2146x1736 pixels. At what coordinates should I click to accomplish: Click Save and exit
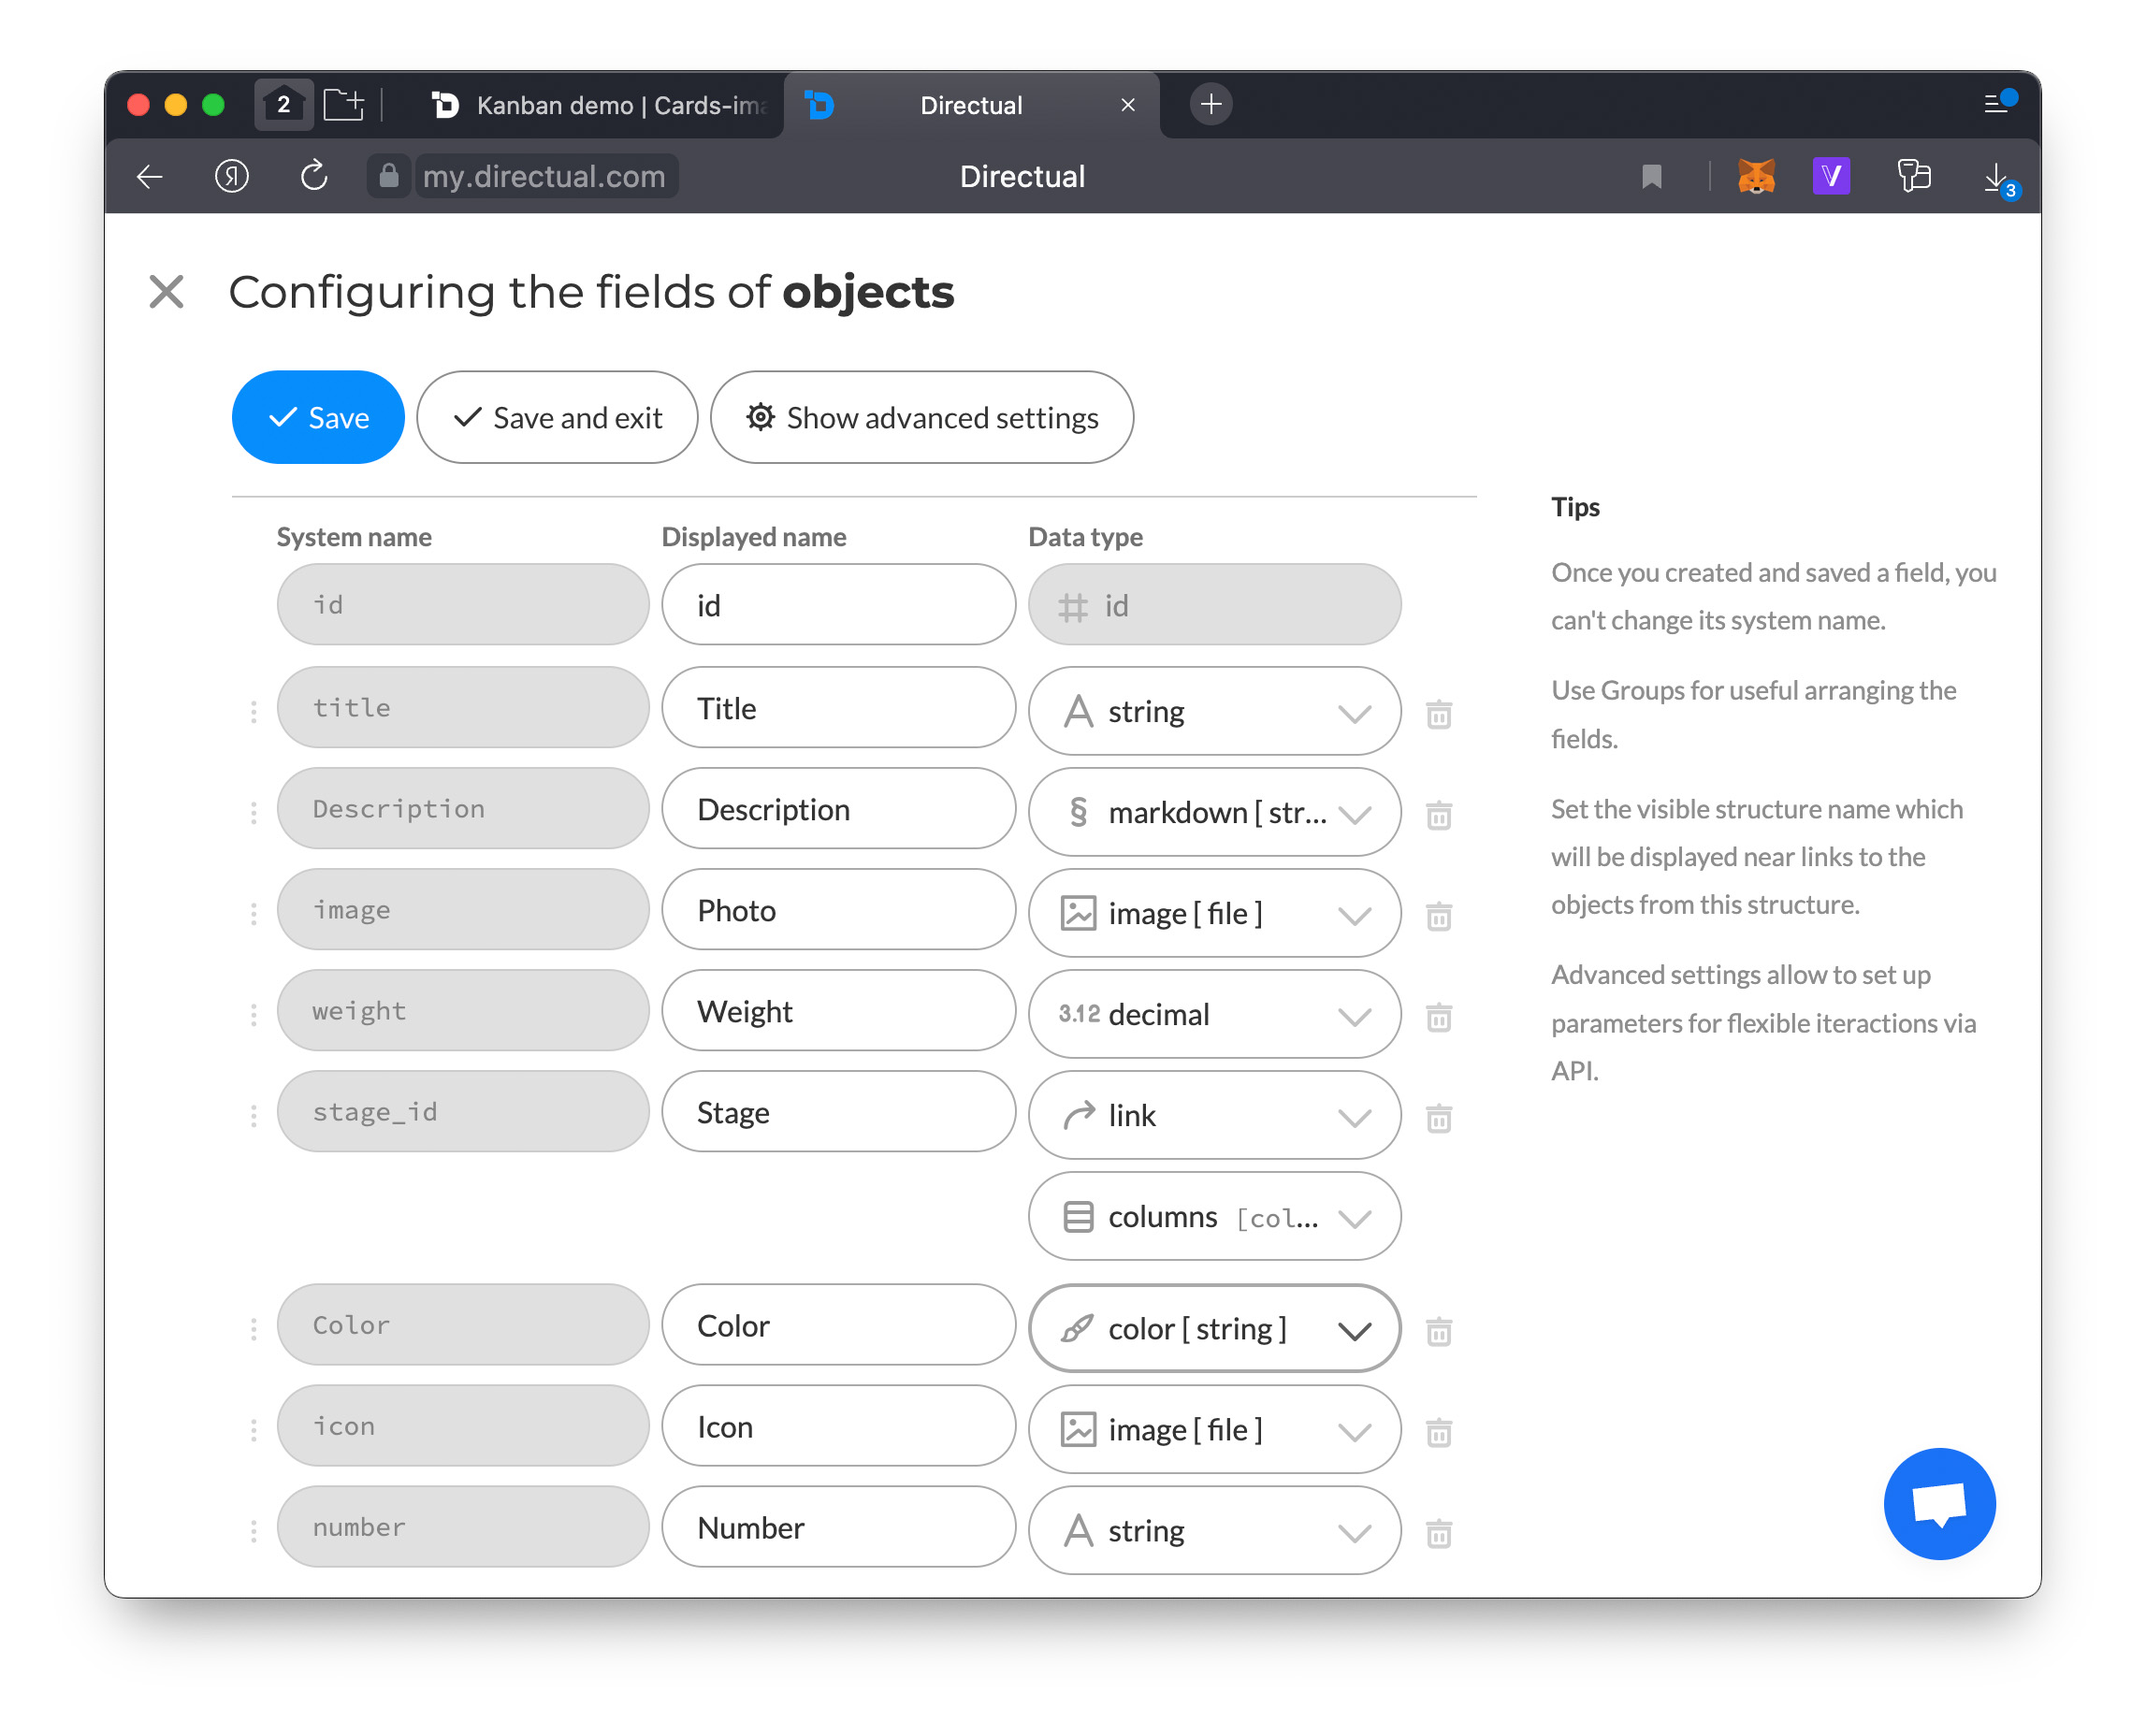[557, 417]
